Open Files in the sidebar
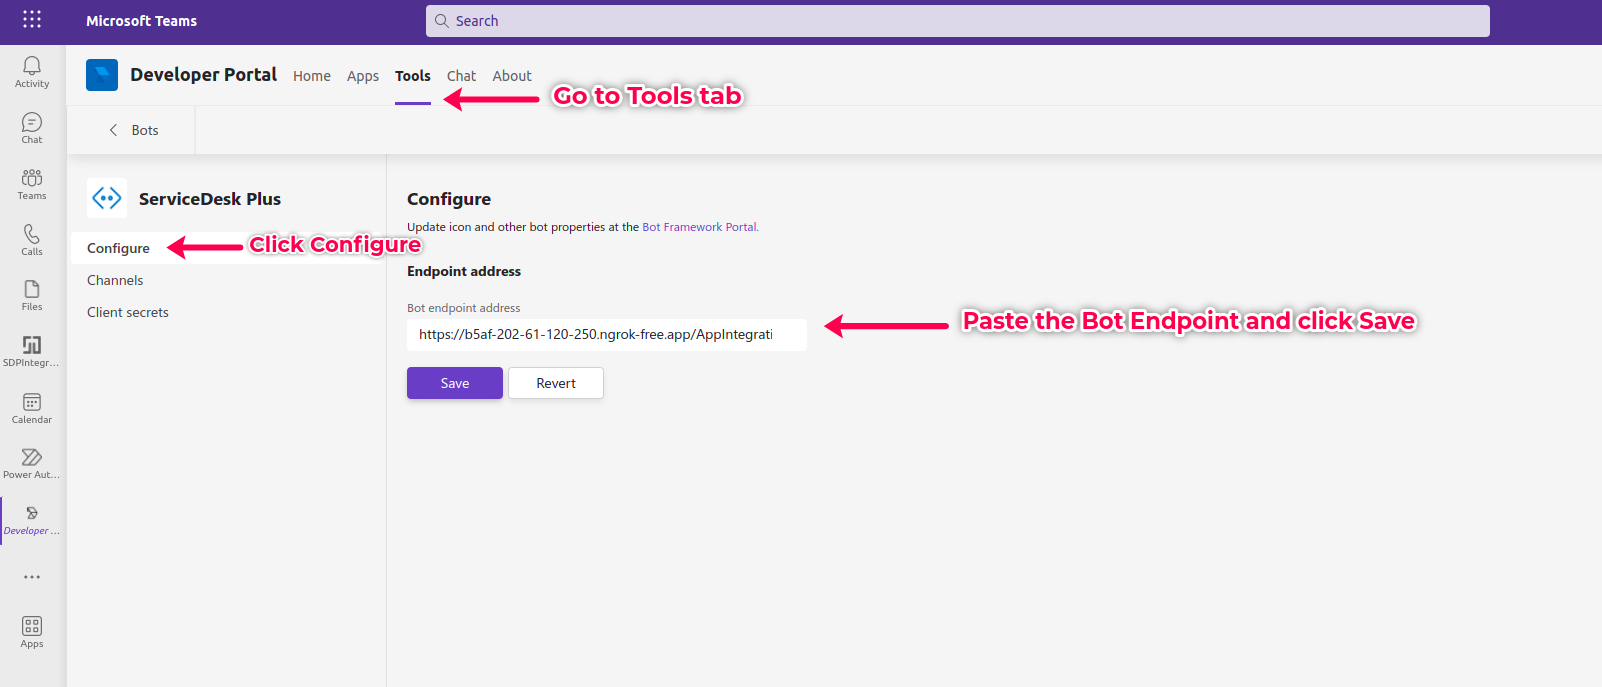1602x687 pixels. (x=32, y=295)
